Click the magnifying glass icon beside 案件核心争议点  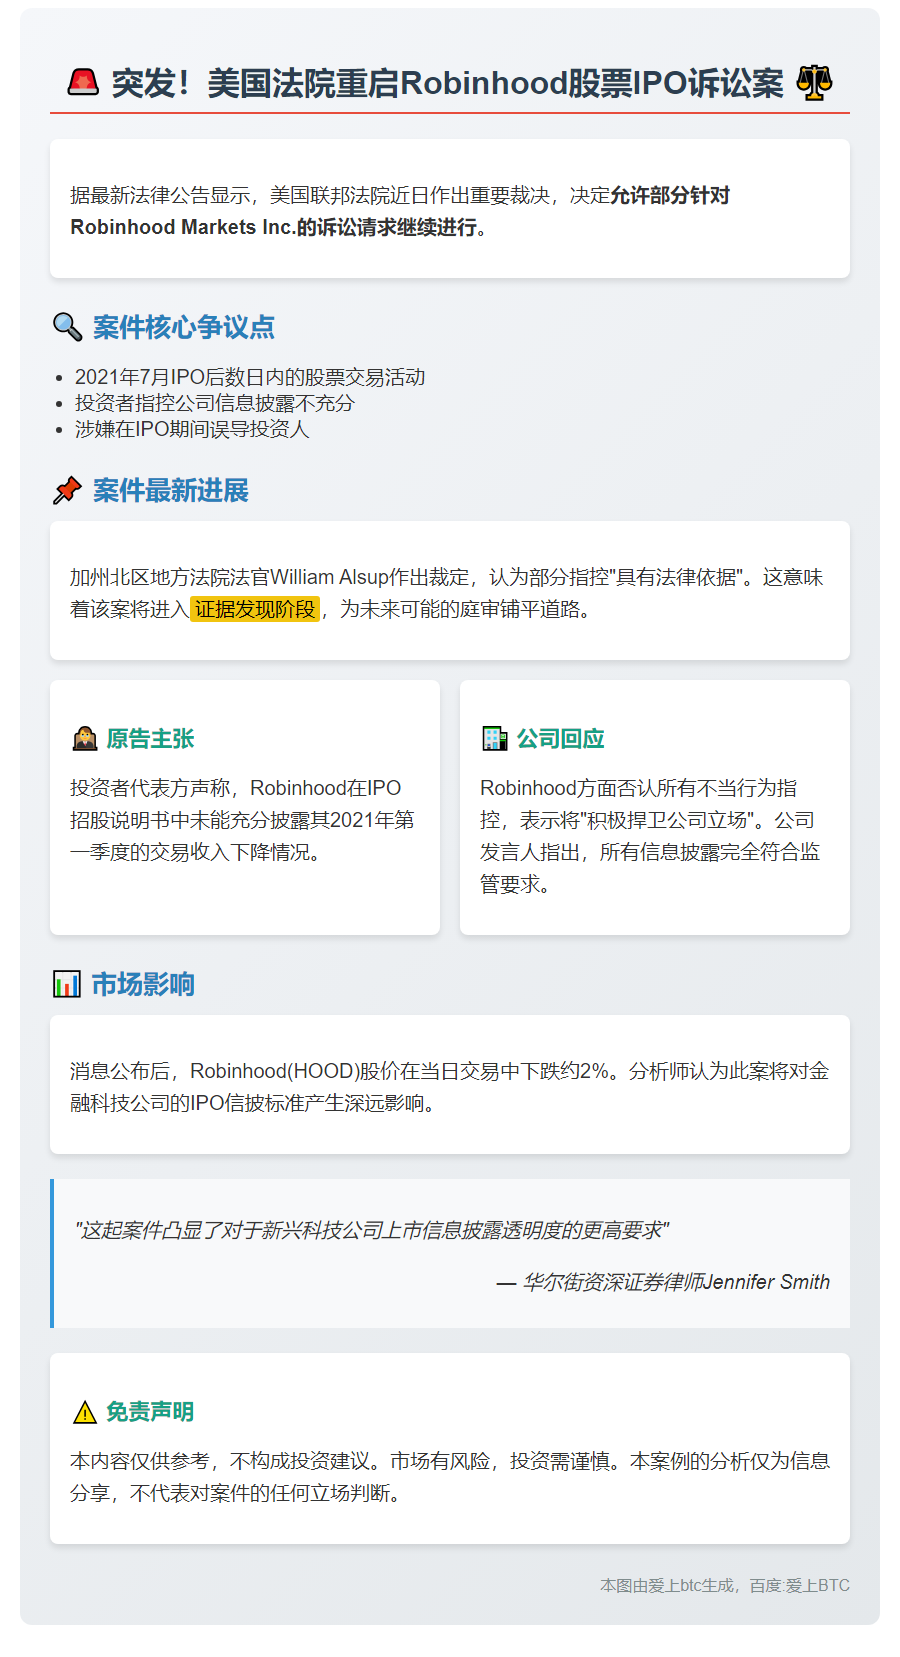coord(67,327)
